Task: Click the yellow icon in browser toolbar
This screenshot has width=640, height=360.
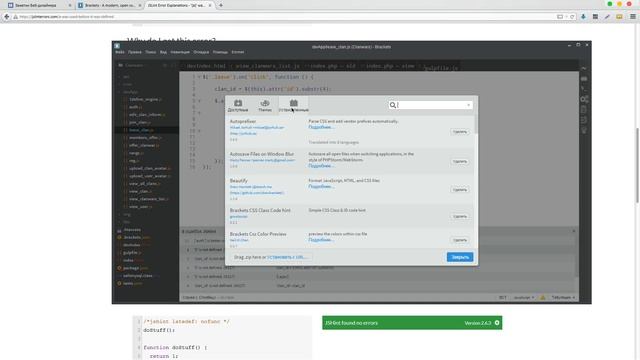Action: [619, 17]
